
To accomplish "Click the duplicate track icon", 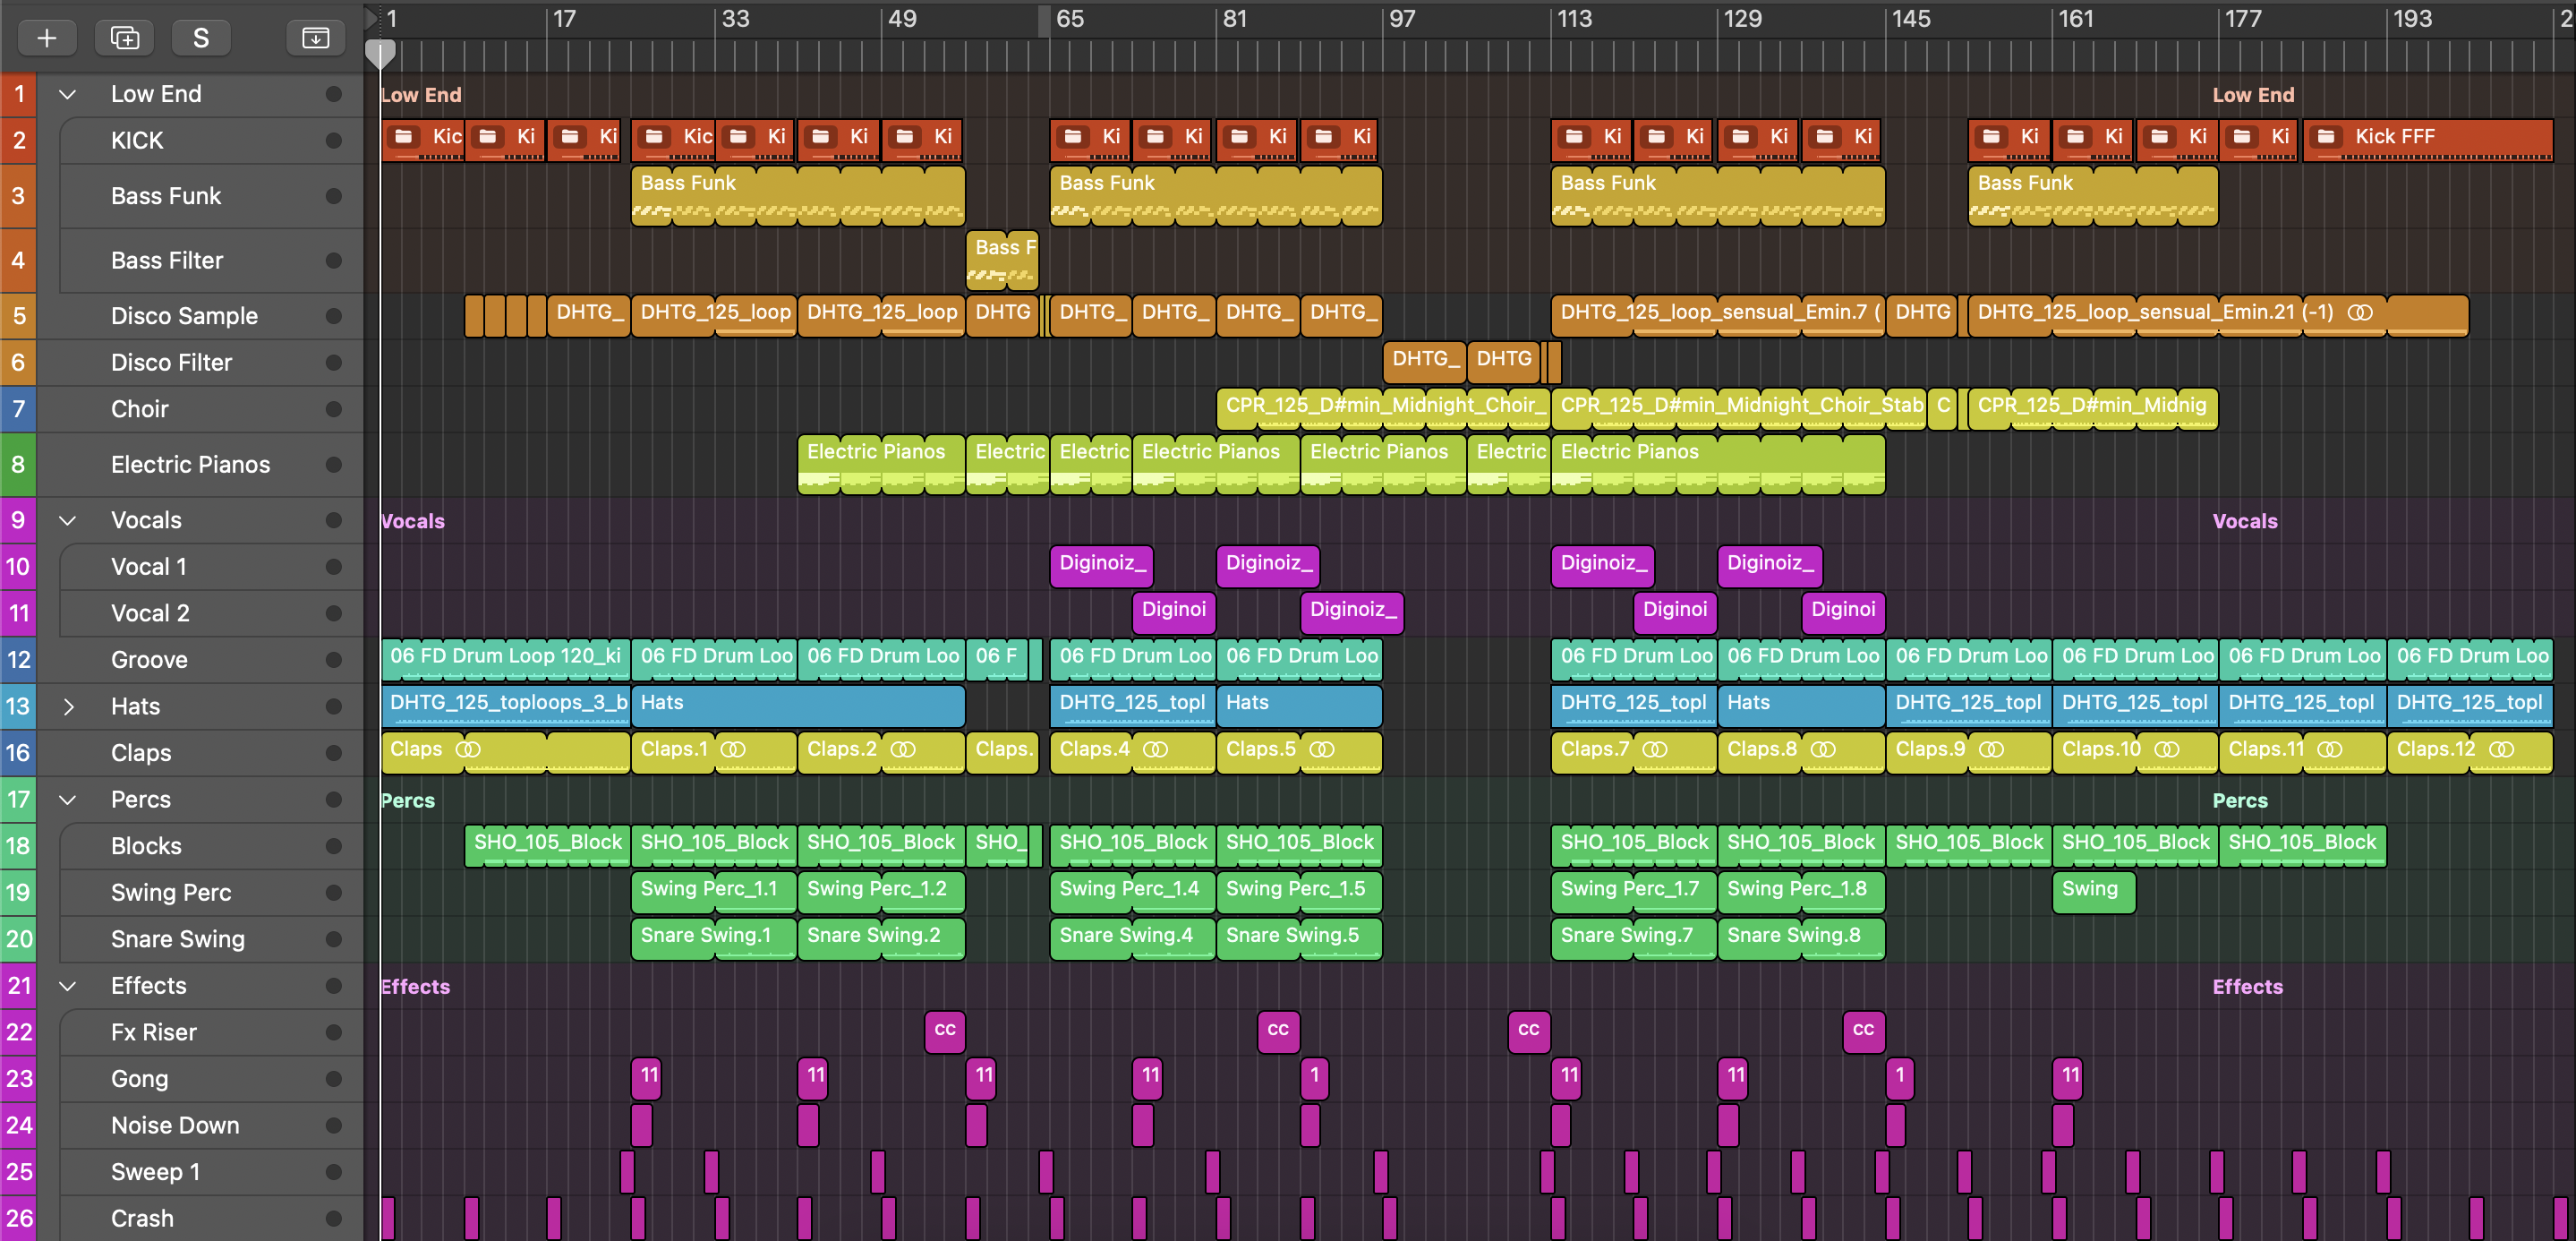I will click(124, 38).
